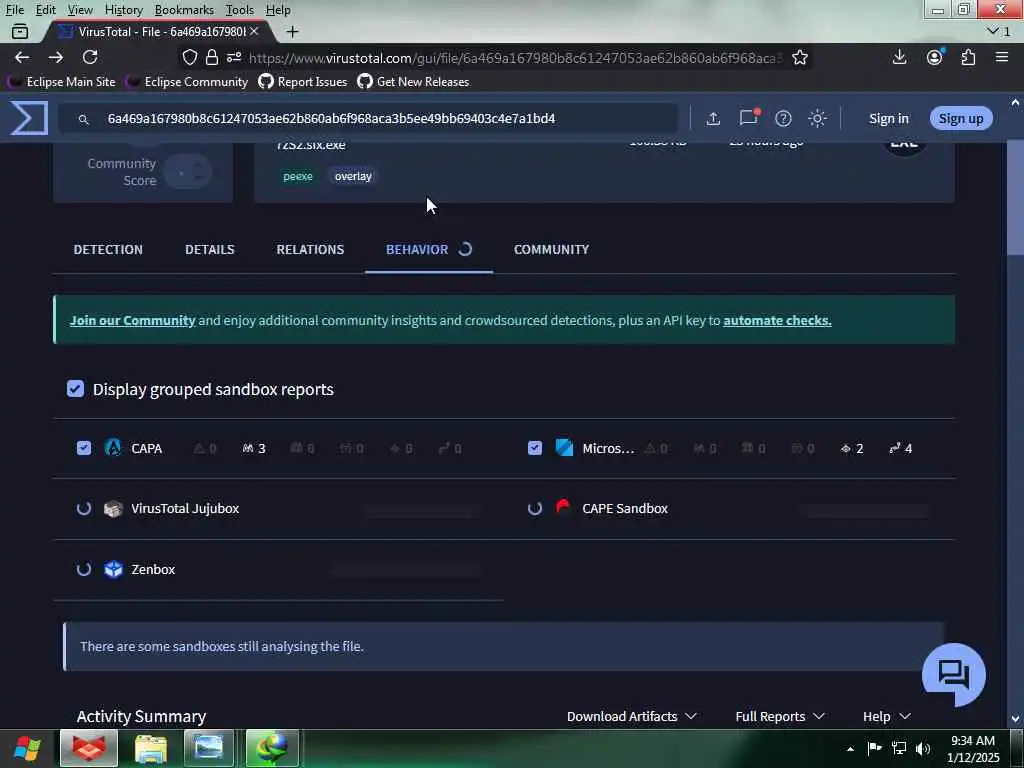Open the extensions puzzle icon
Image resolution: width=1024 pixels, height=768 pixels.
pos(968,57)
